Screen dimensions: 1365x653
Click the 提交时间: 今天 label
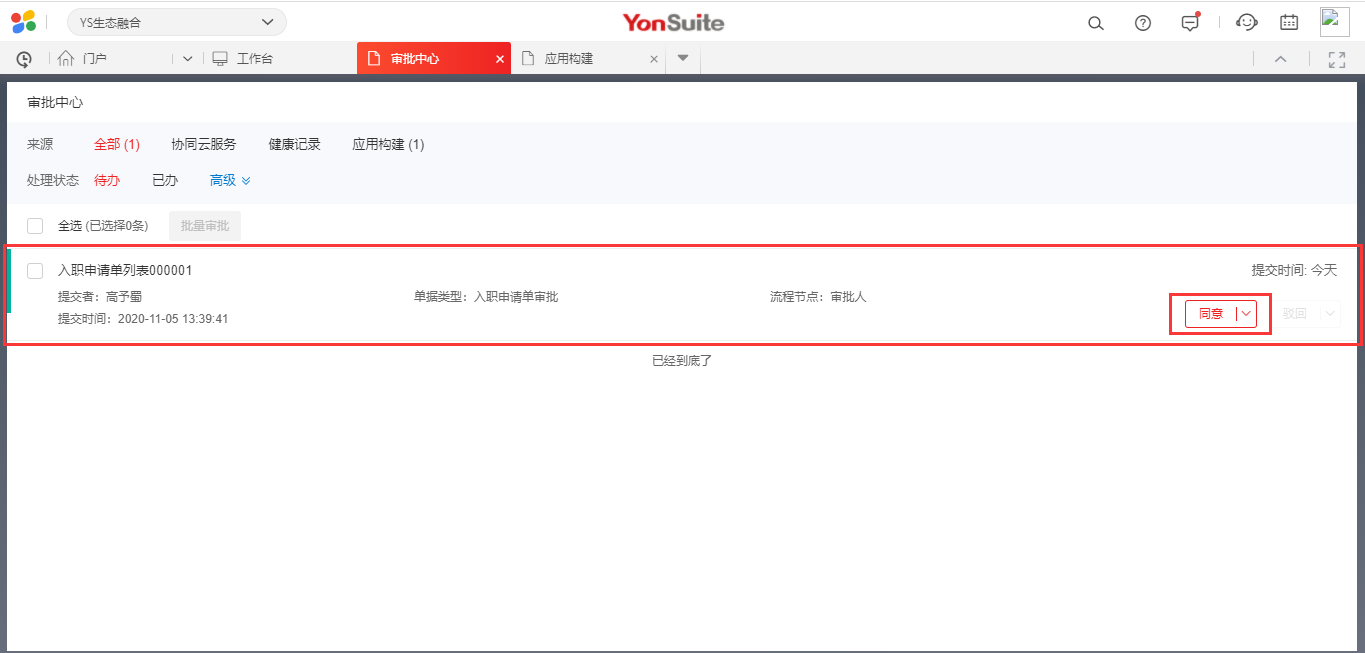1294,270
